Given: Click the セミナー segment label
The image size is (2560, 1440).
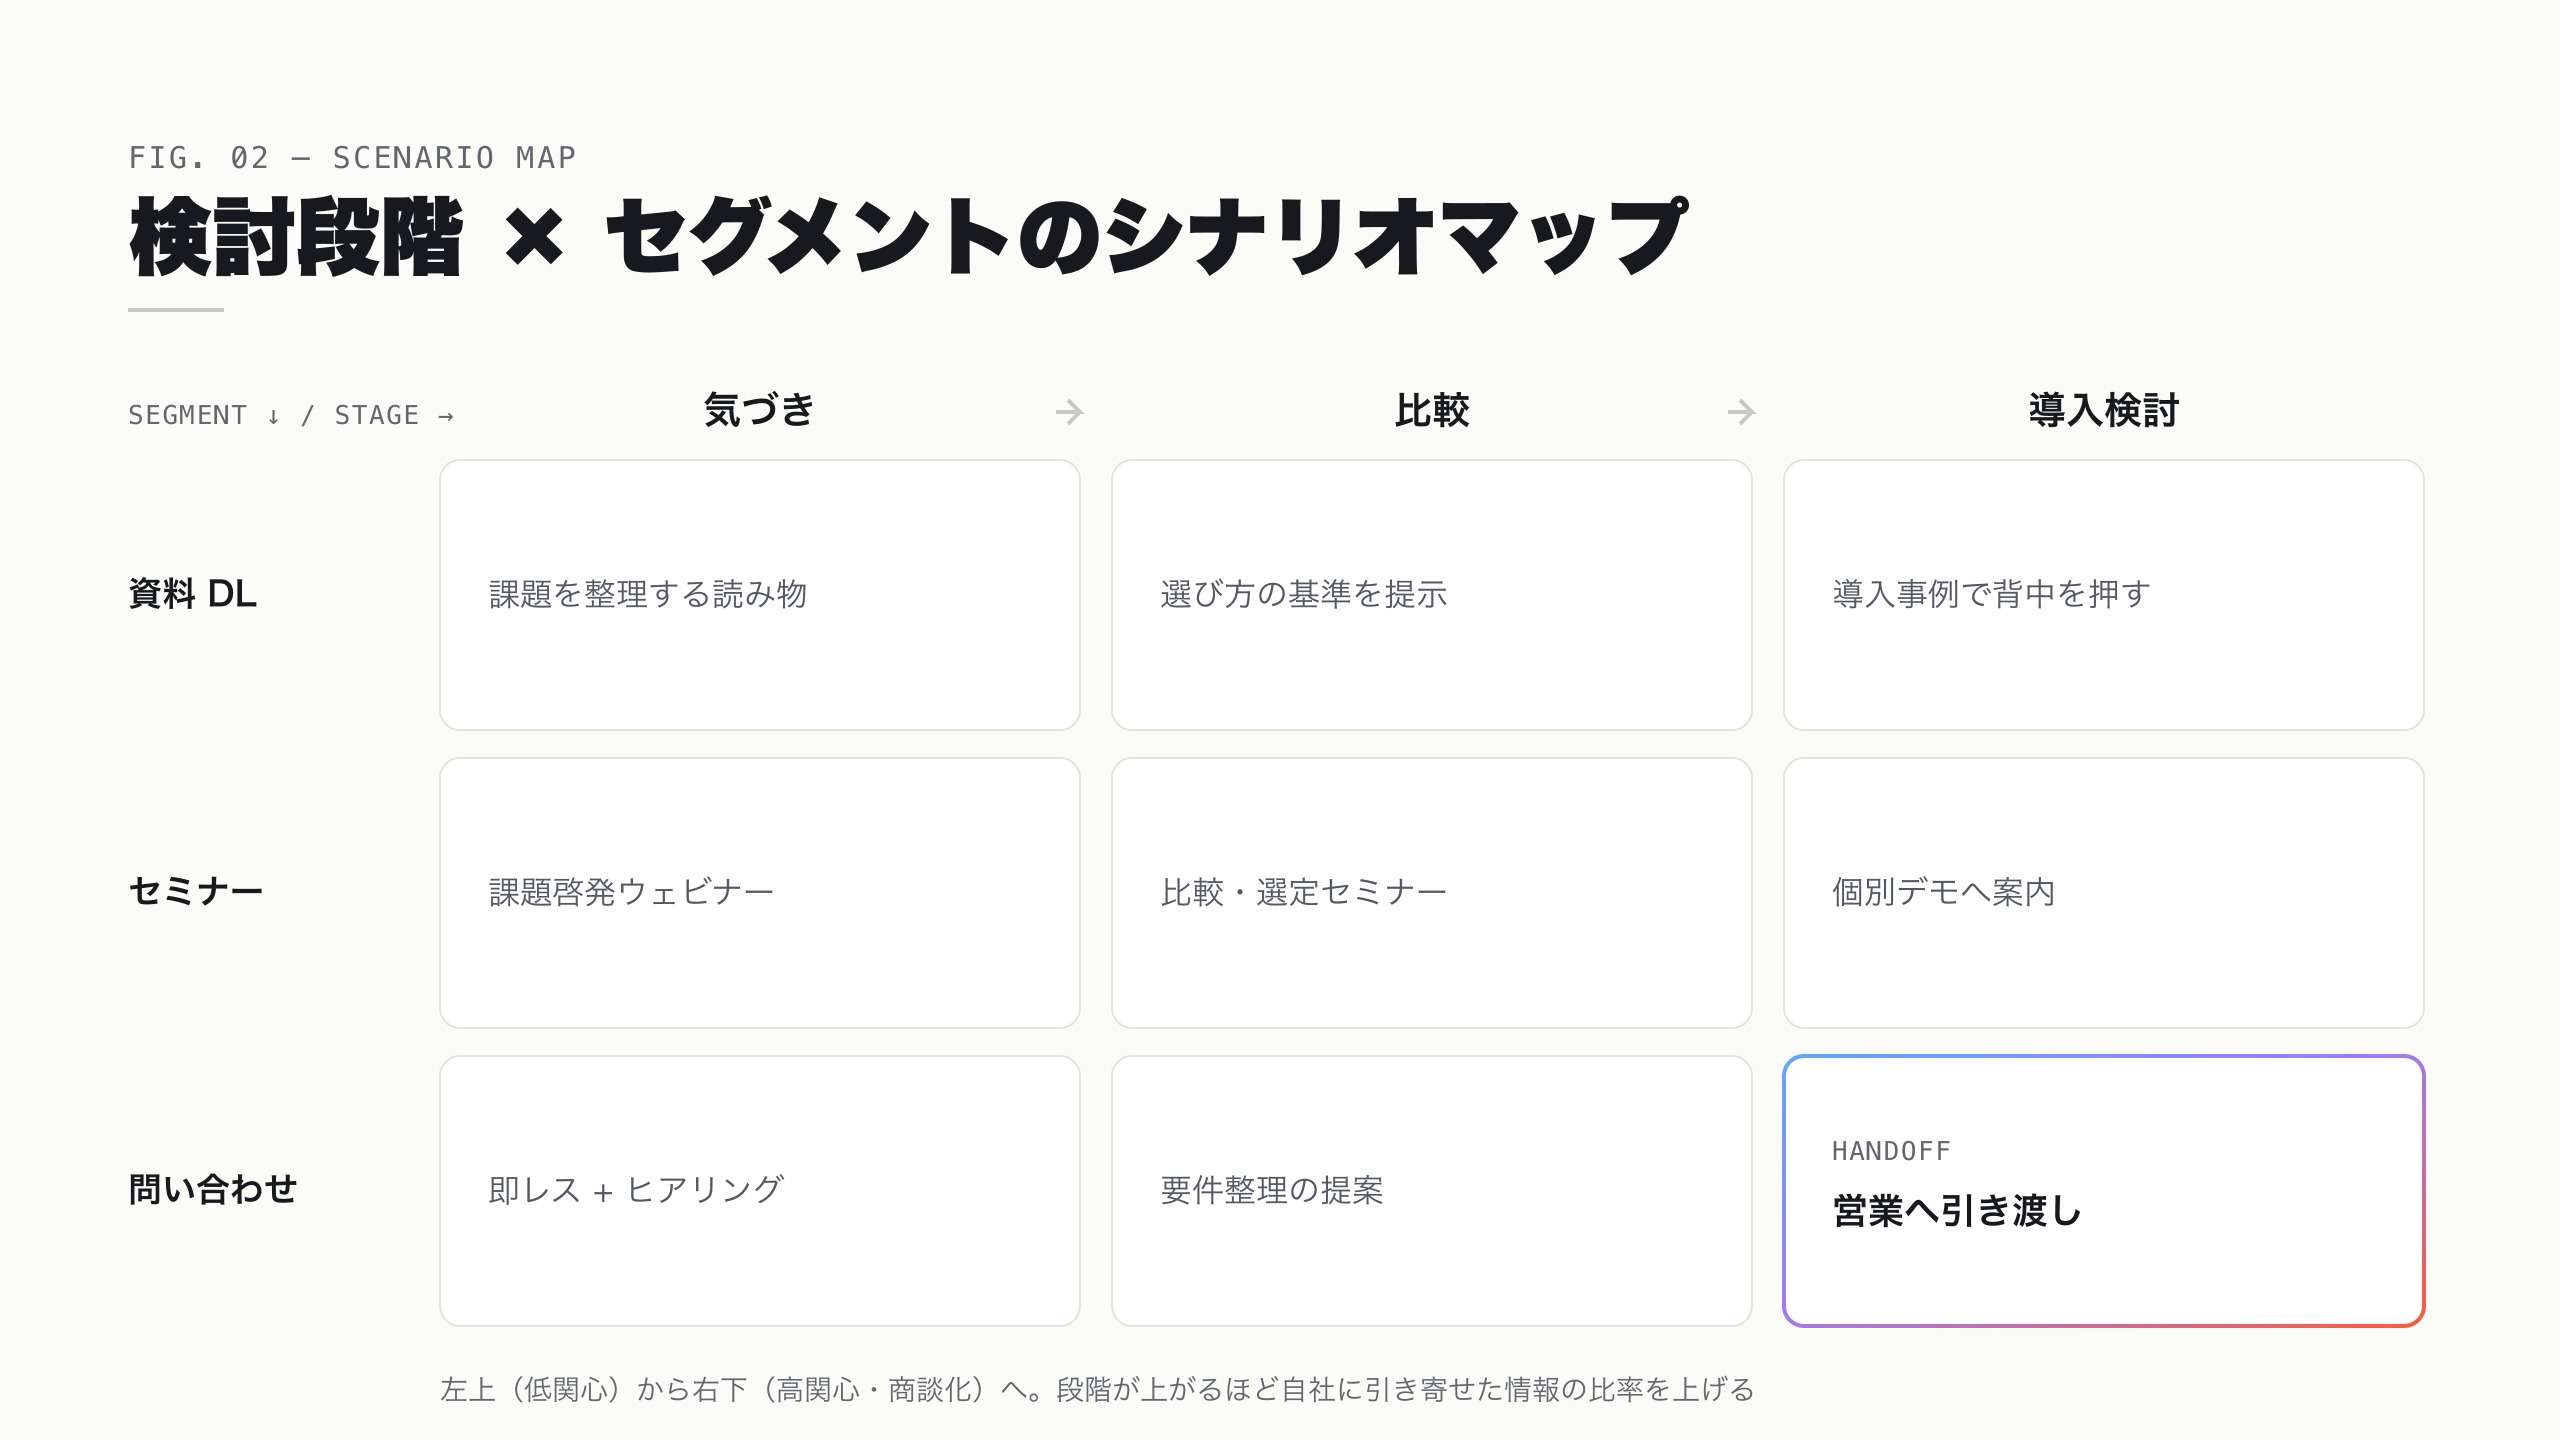Looking at the screenshot, I should (196, 891).
